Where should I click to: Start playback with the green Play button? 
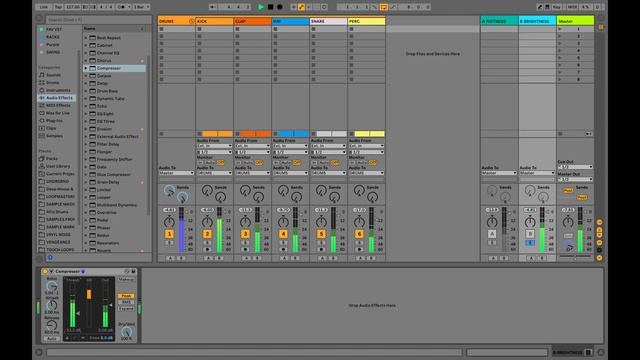coord(261,7)
